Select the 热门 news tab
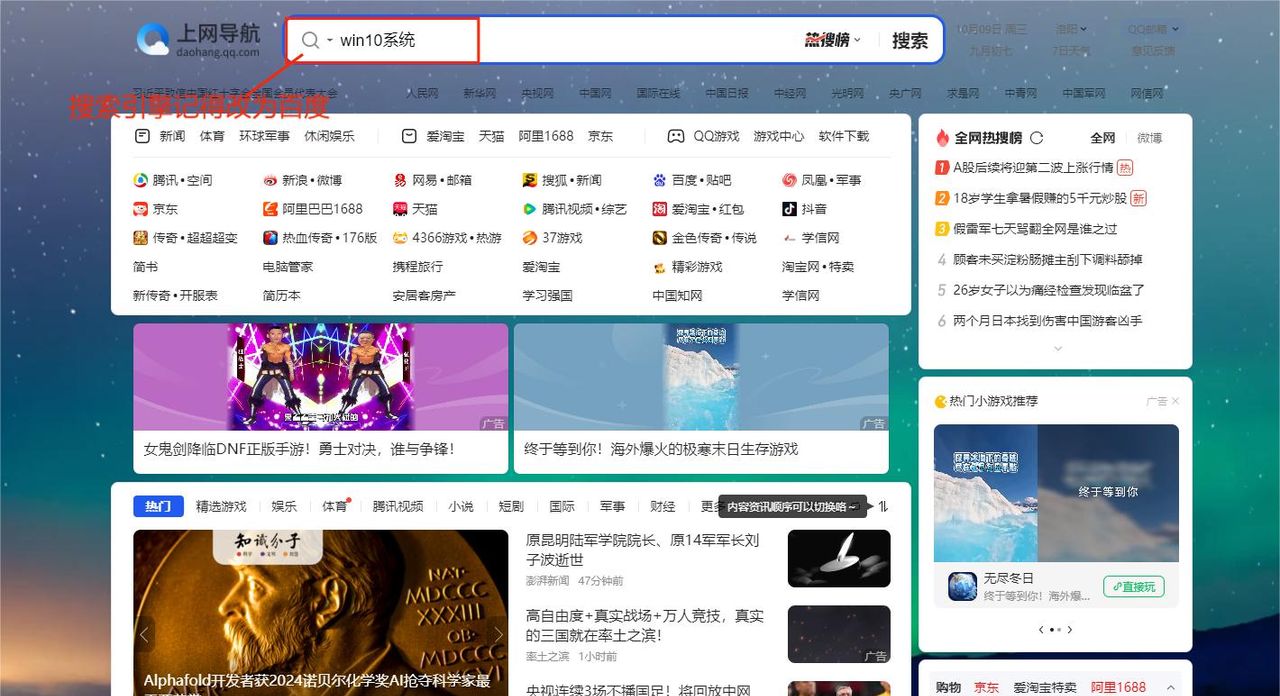 [158, 507]
